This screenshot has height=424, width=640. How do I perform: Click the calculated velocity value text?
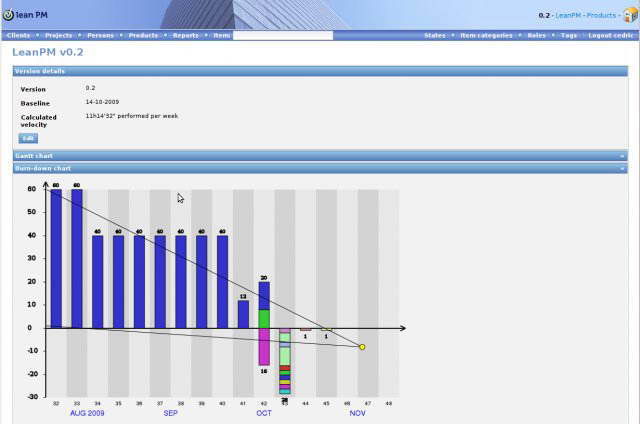[132, 116]
